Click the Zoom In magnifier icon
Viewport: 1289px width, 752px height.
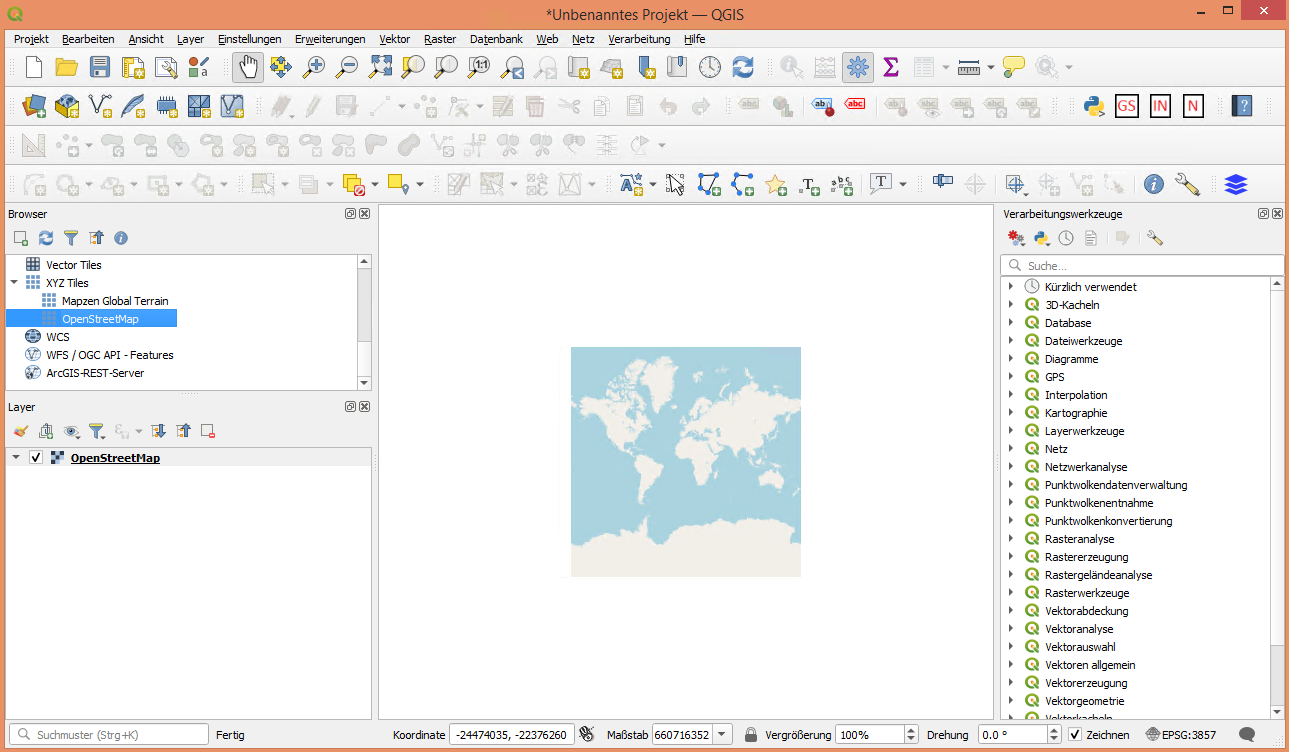point(314,67)
